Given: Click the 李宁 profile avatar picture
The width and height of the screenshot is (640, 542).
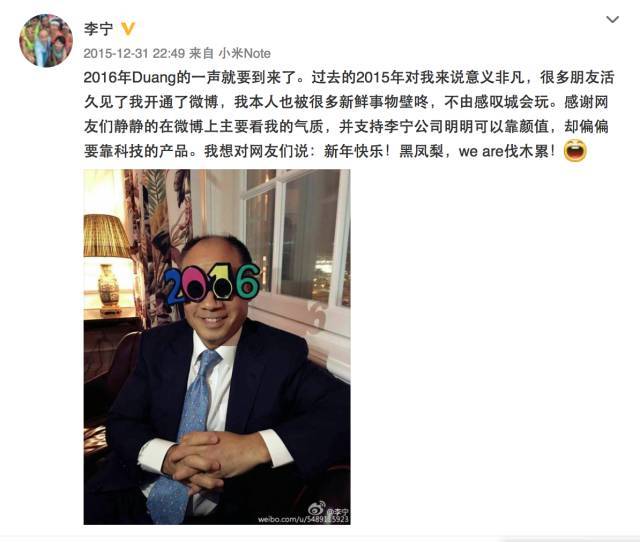Looking at the screenshot, I should [x=46, y=40].
